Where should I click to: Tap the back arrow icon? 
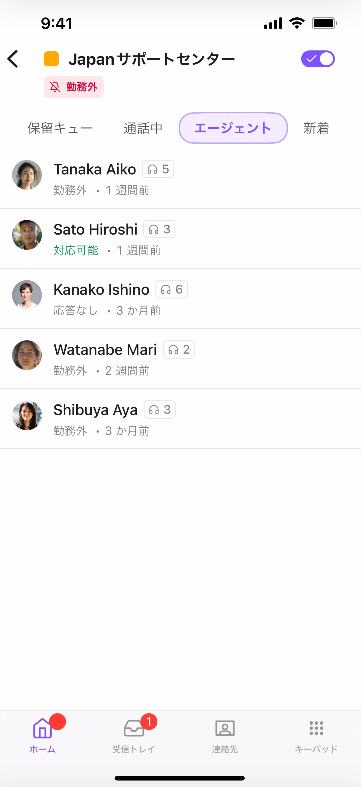pos(13,59)
